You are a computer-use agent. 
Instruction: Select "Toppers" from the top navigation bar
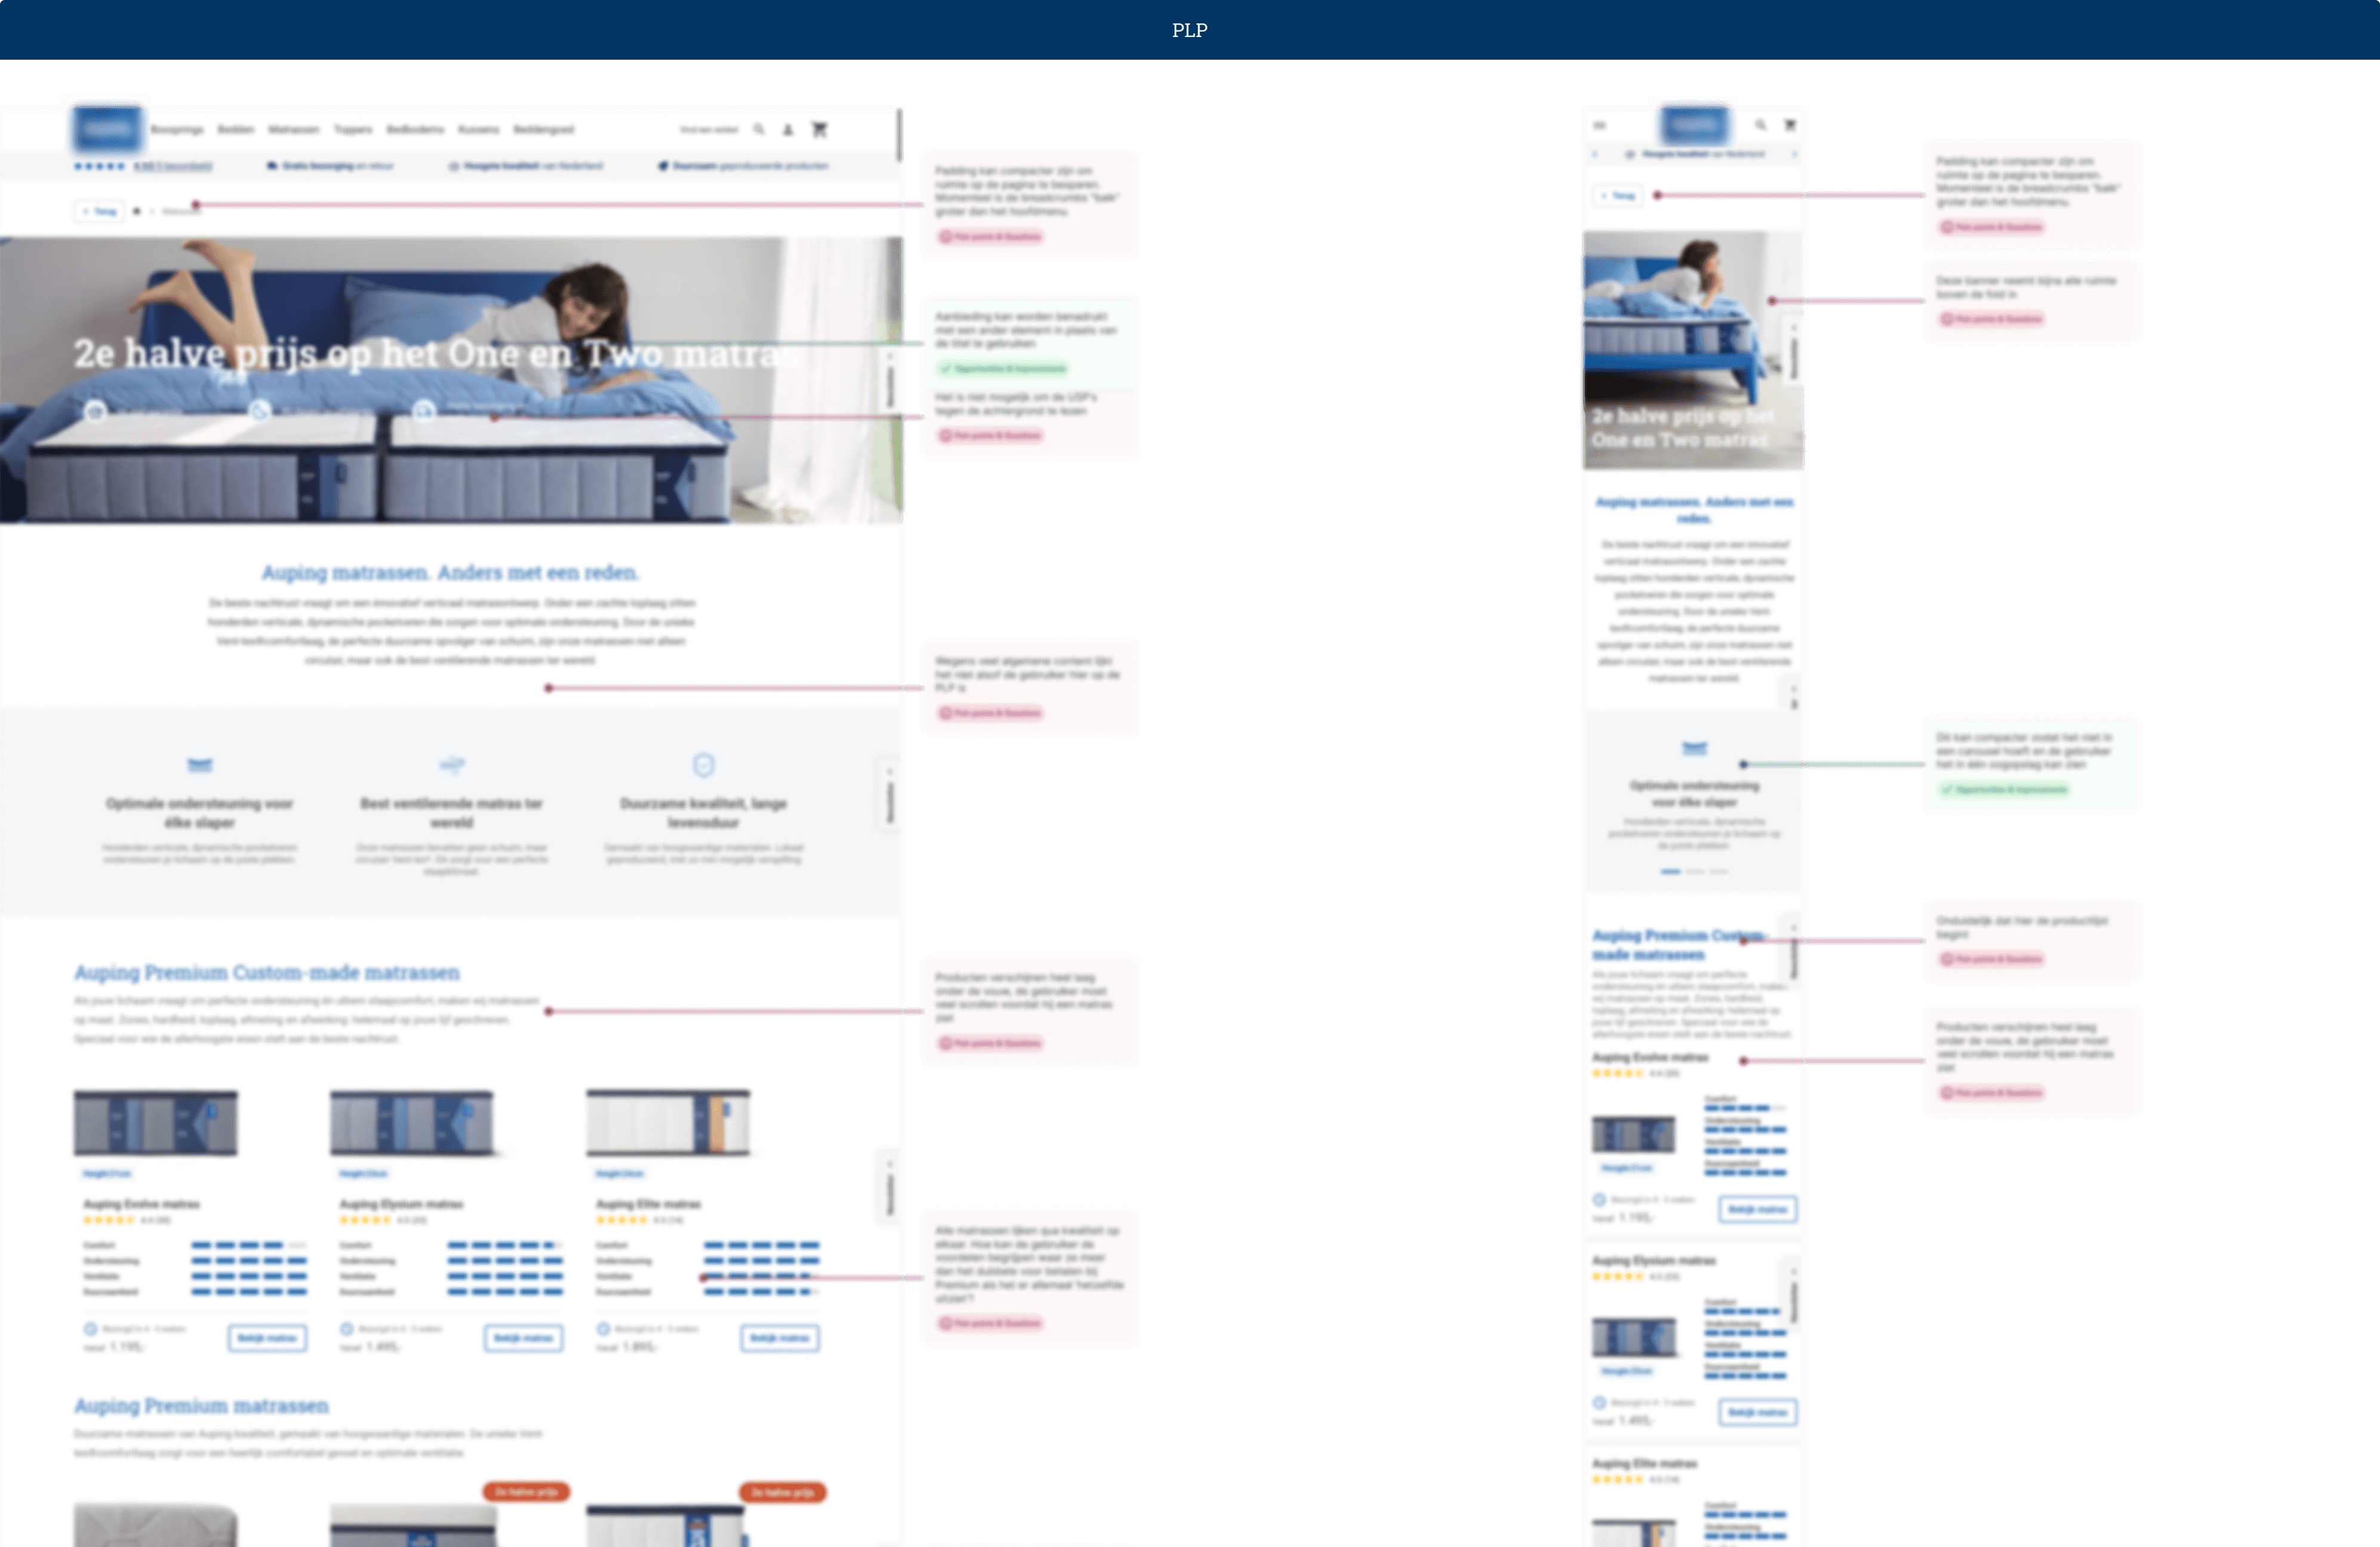[353, 129]
